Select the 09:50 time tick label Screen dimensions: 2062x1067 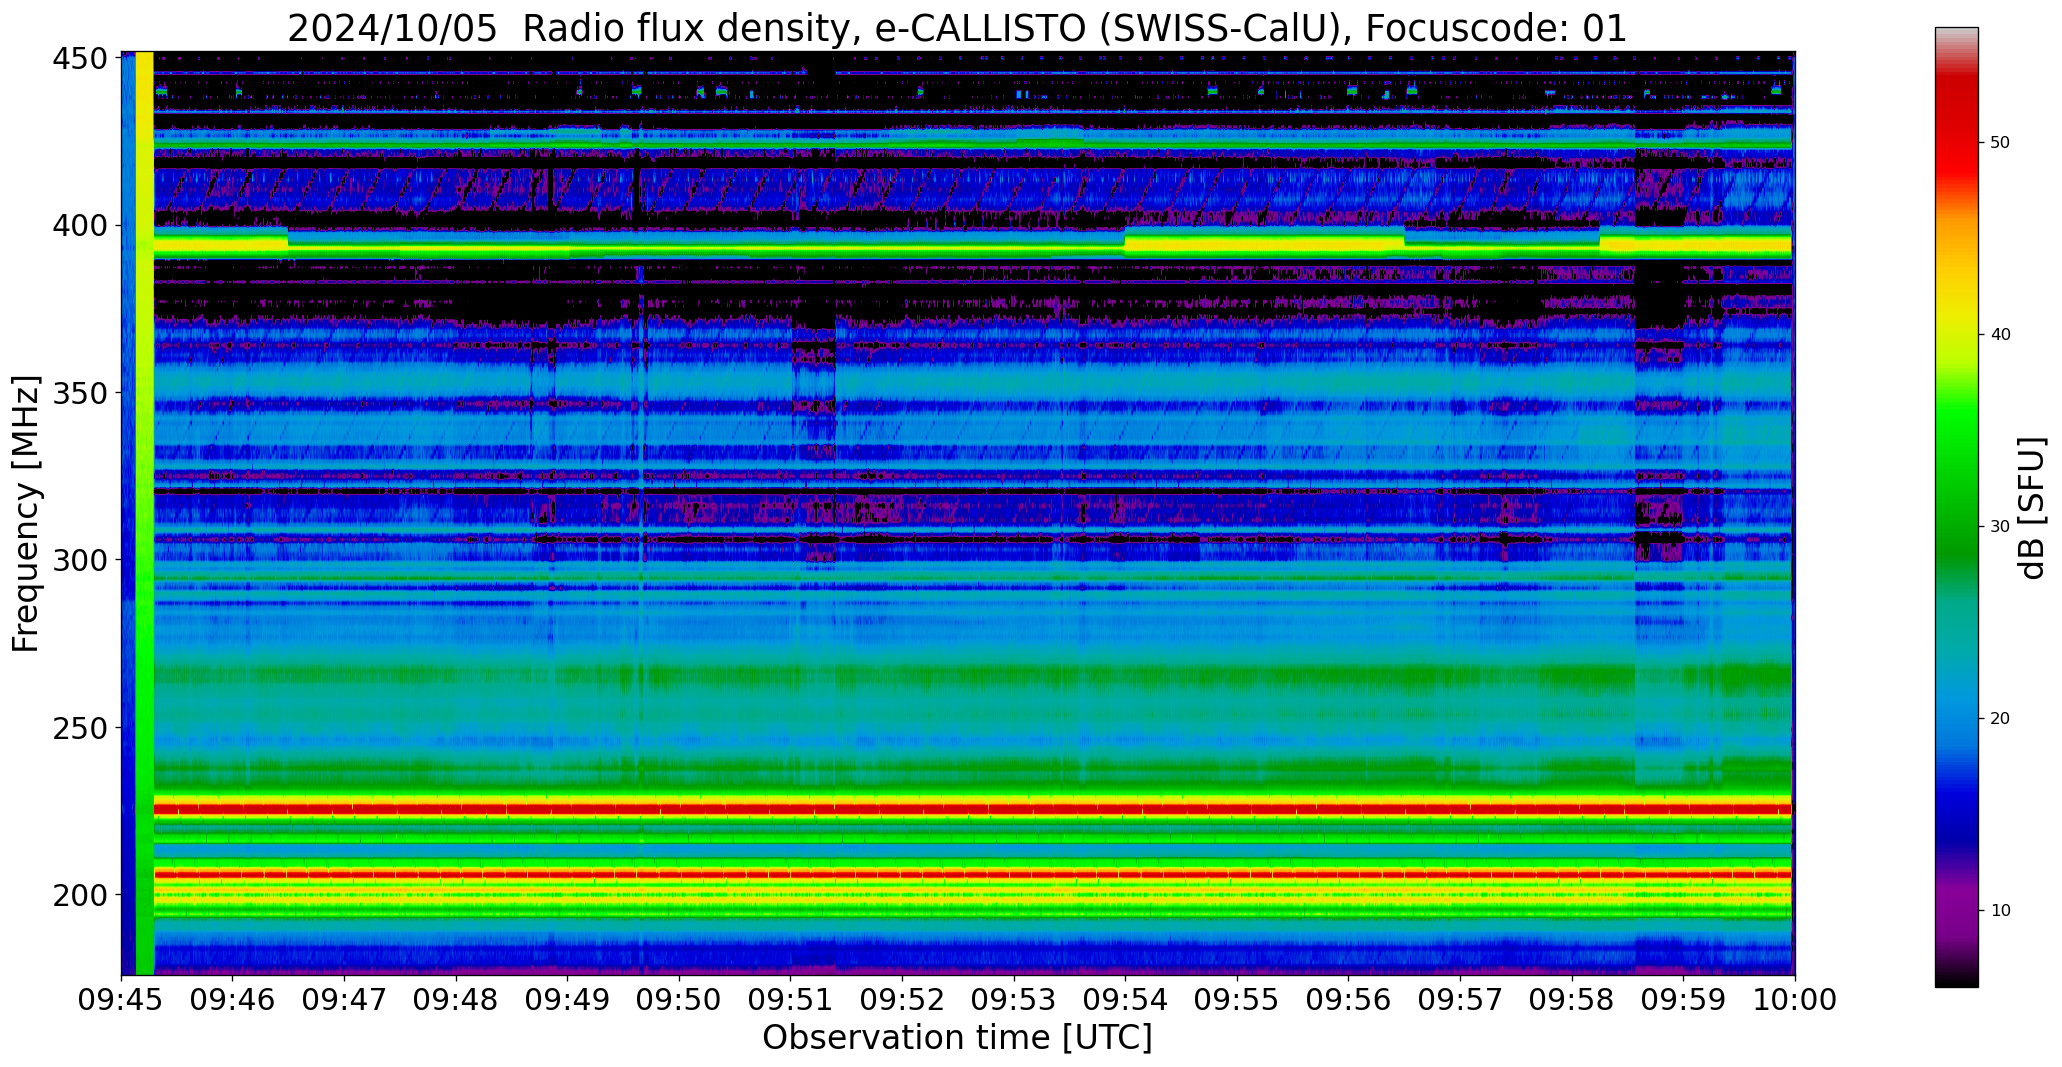coord(679,1000)
